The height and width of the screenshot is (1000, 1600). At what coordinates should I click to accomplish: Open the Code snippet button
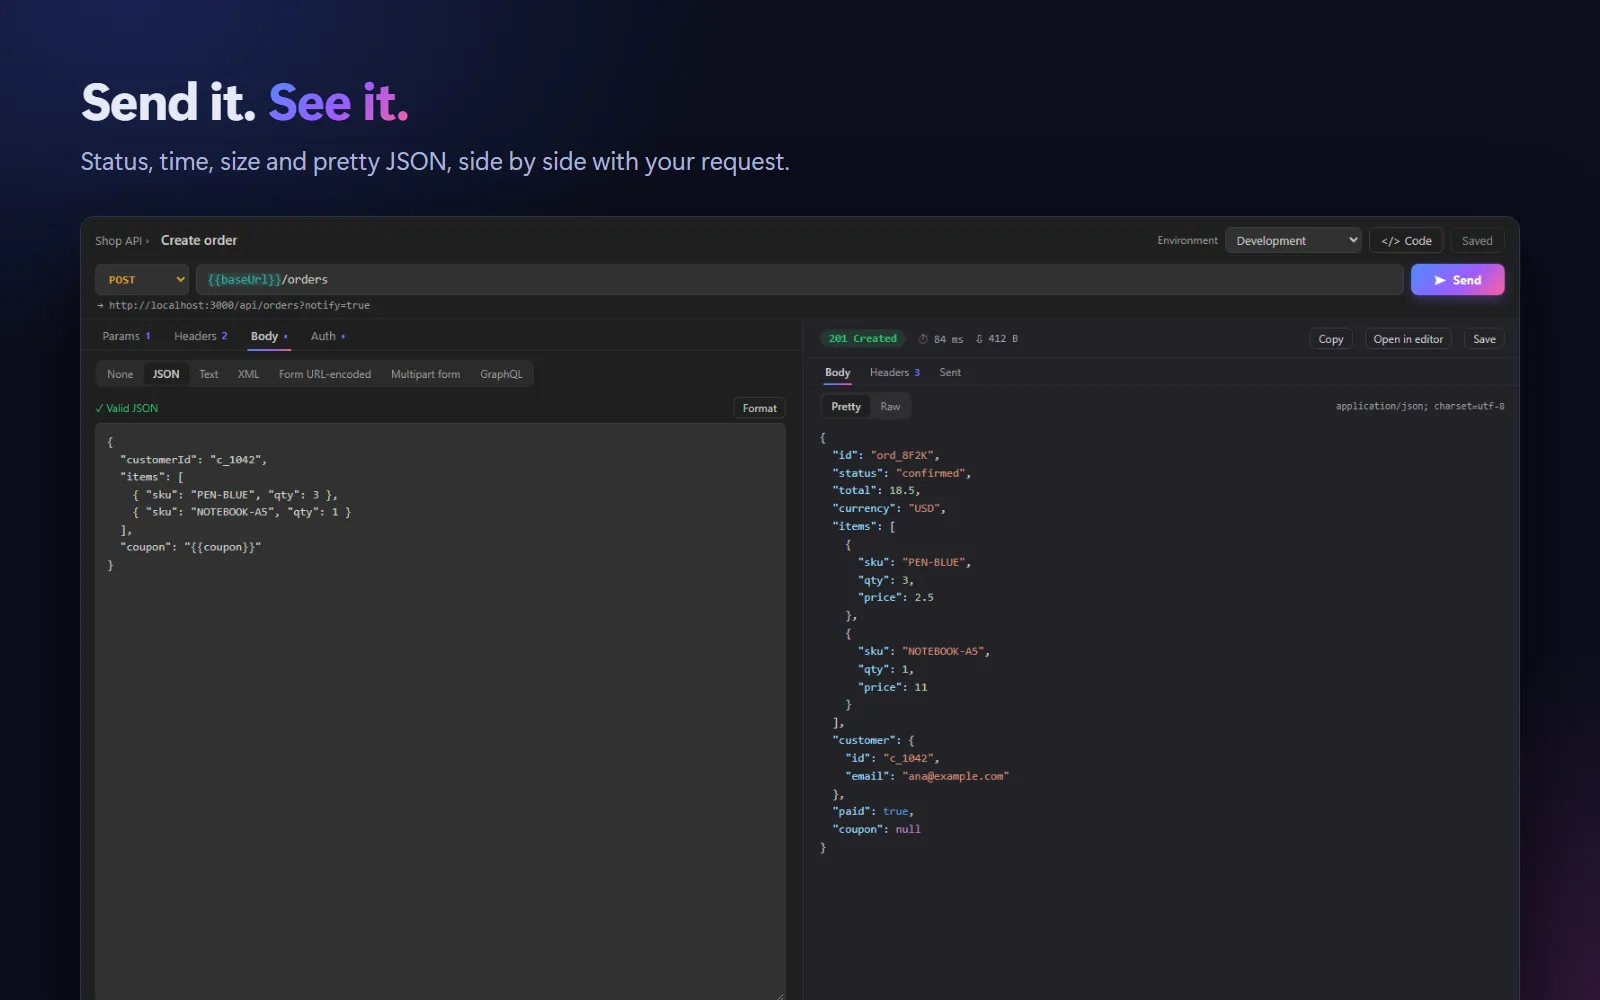tap(1406, 241)
